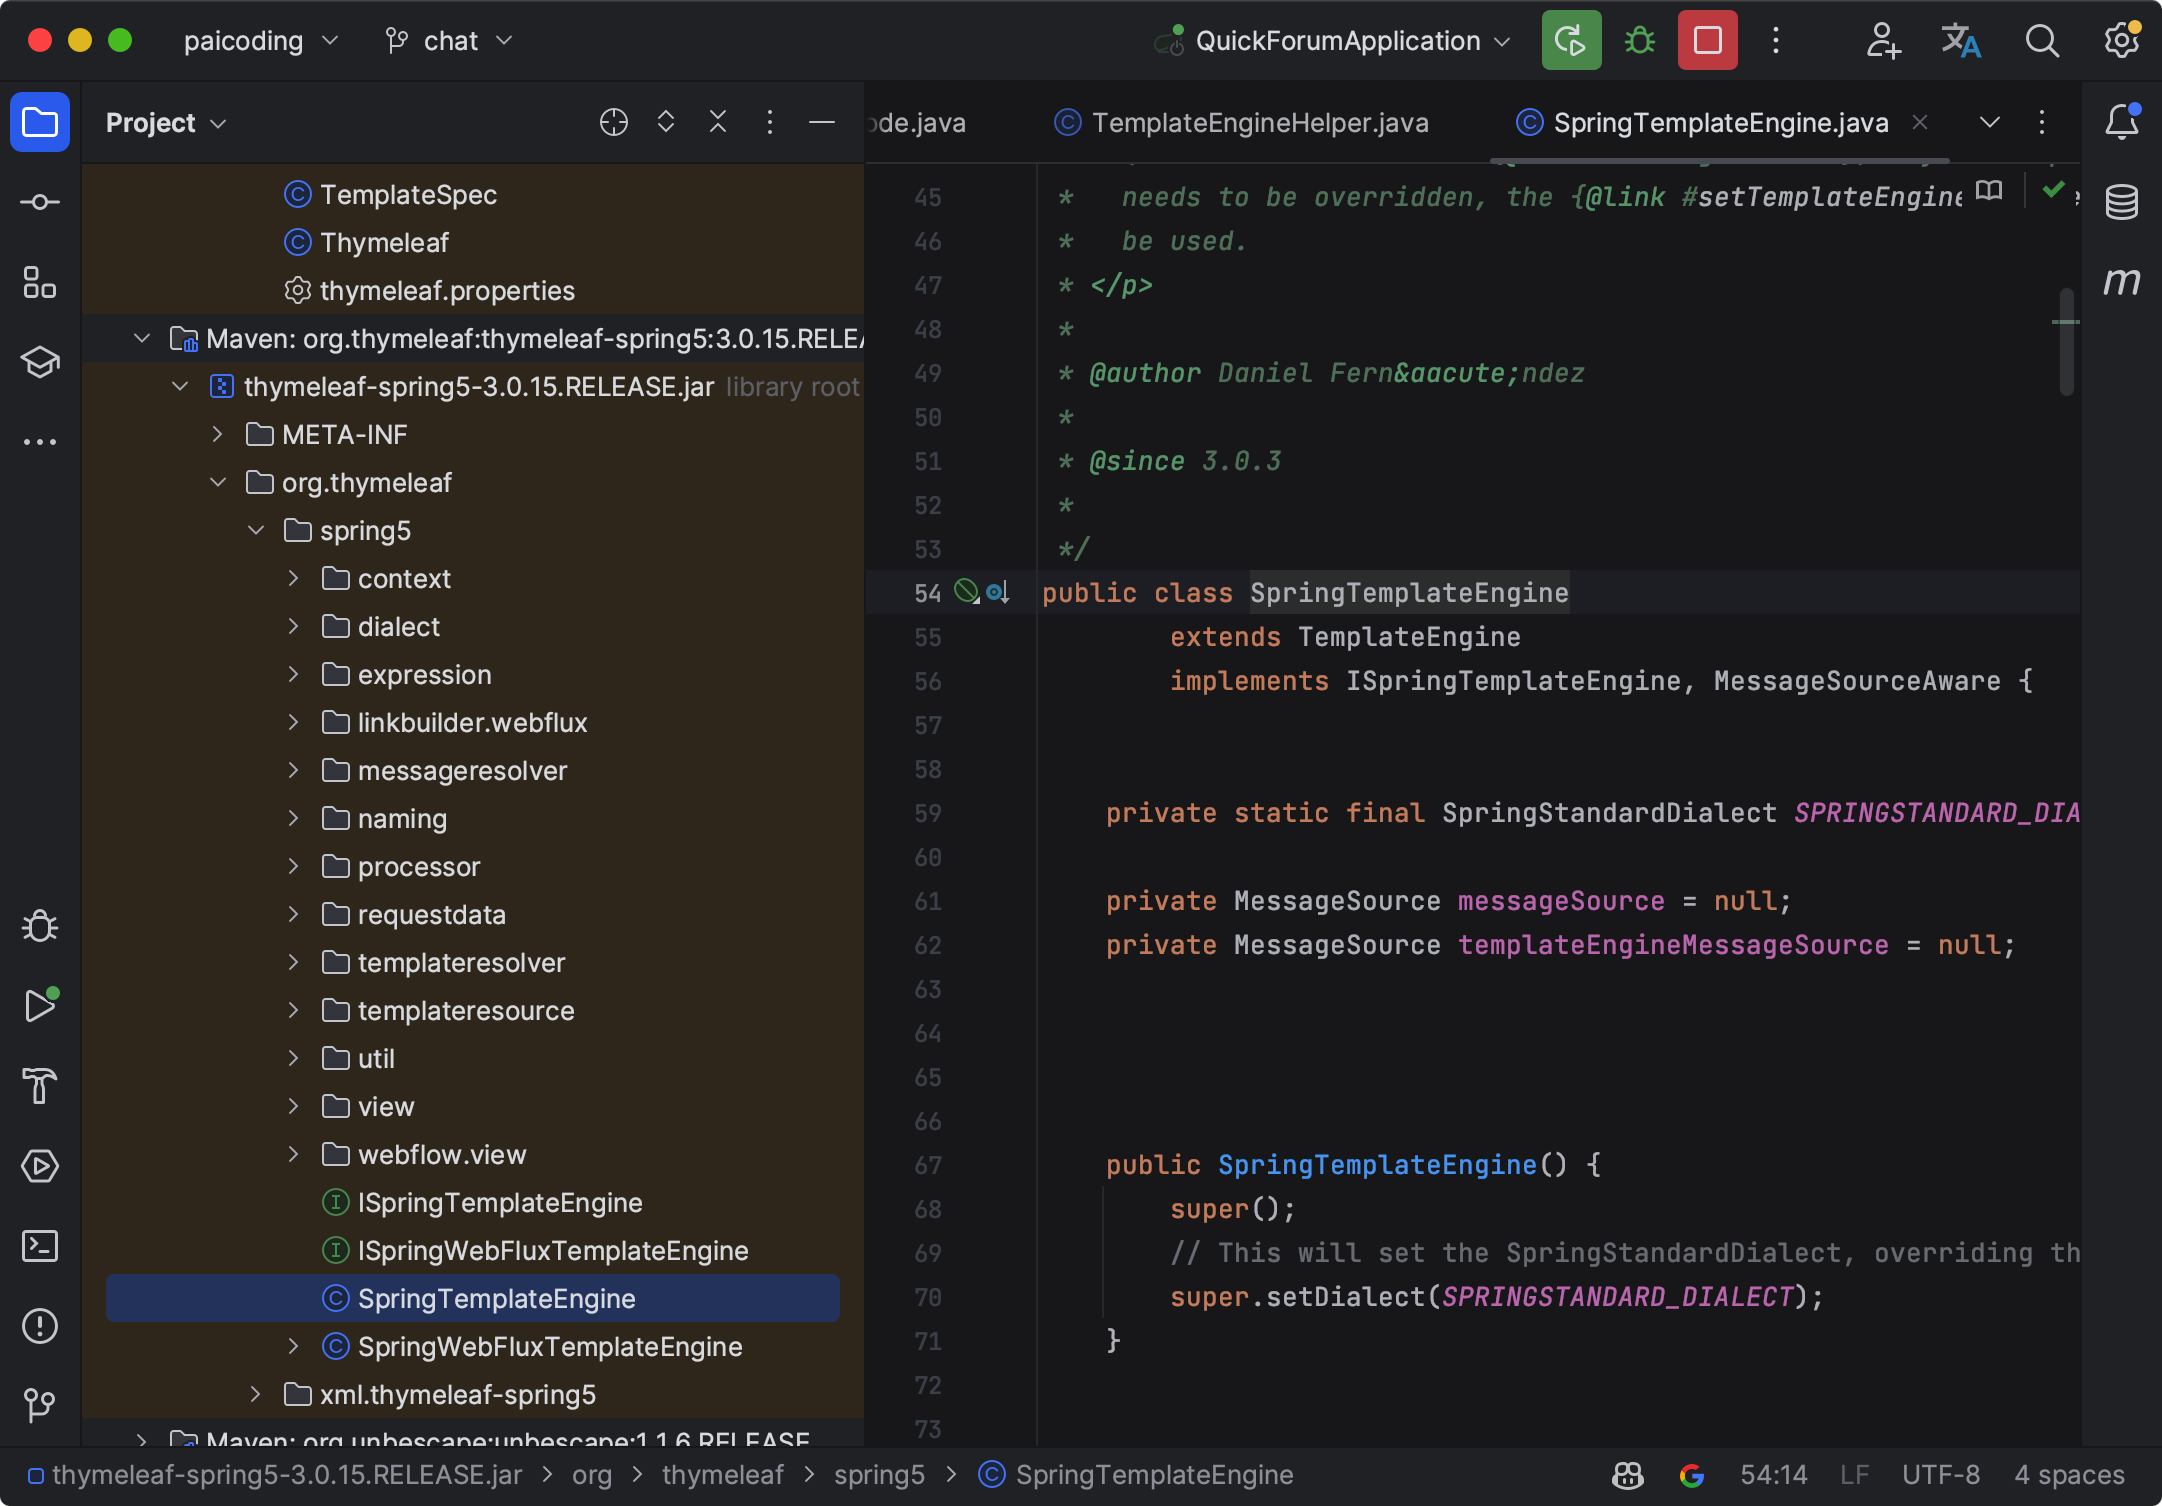The width and height of the screenshot is (2162, 1506).
Task: Collapse the thymeleaf-spring5-3.0.15.RELEASE.jar node
Action: click(x=180, y=387)
